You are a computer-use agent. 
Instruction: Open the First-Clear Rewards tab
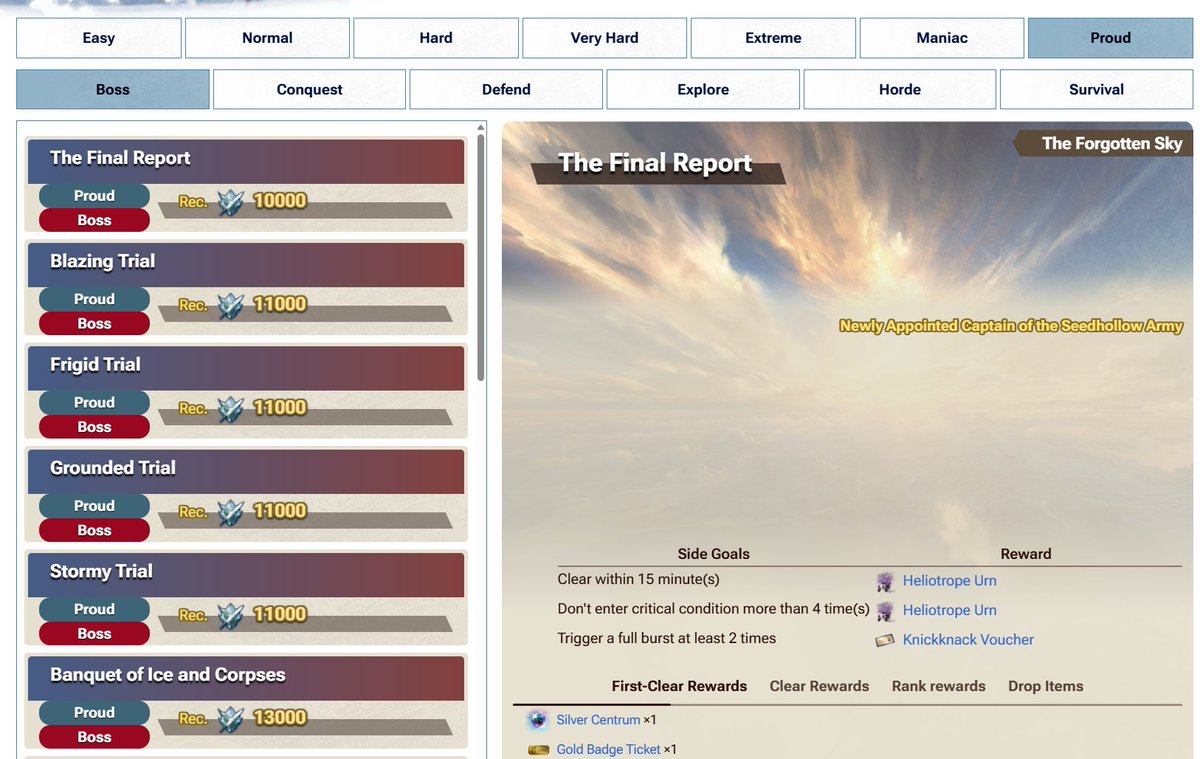point(679,686)
